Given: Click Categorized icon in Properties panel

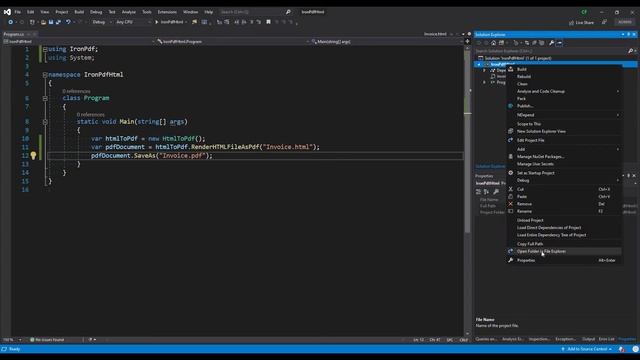Looking at the screenshot, I should pos(478,191).
